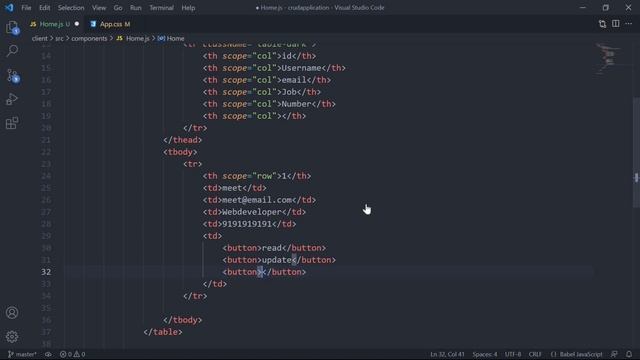Open the Help menu
Image resolution: width=640 pixels, height=360 pixels.
point(188,8)
